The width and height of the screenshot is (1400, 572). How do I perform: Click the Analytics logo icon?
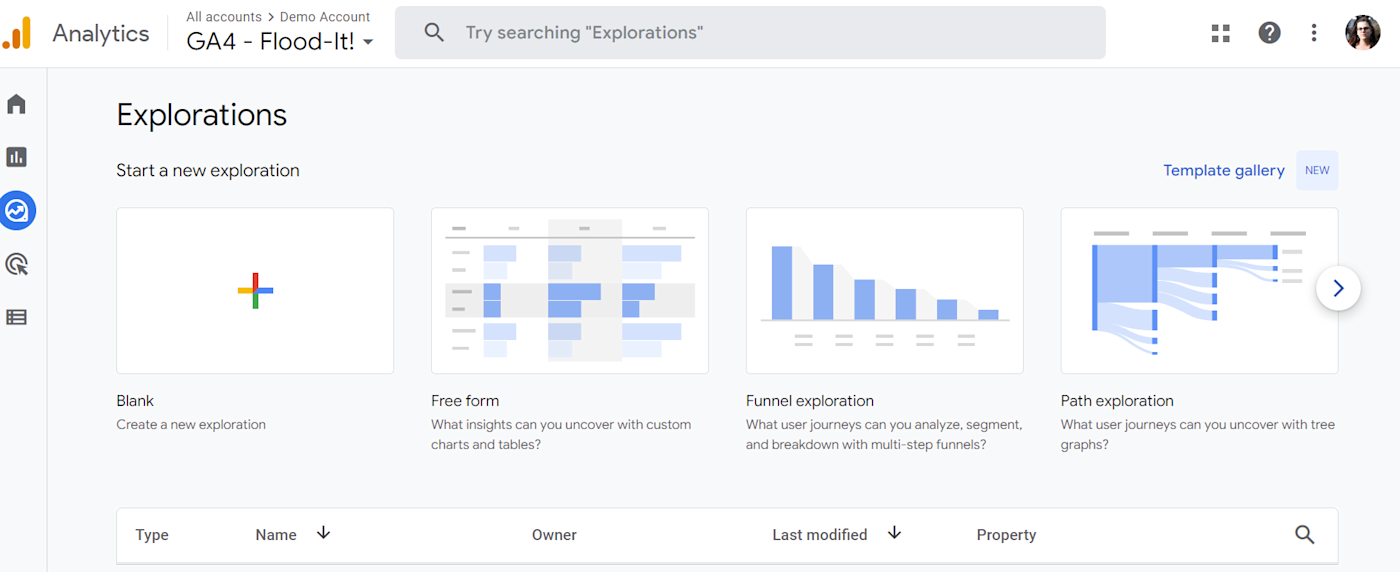pos(17,33)
